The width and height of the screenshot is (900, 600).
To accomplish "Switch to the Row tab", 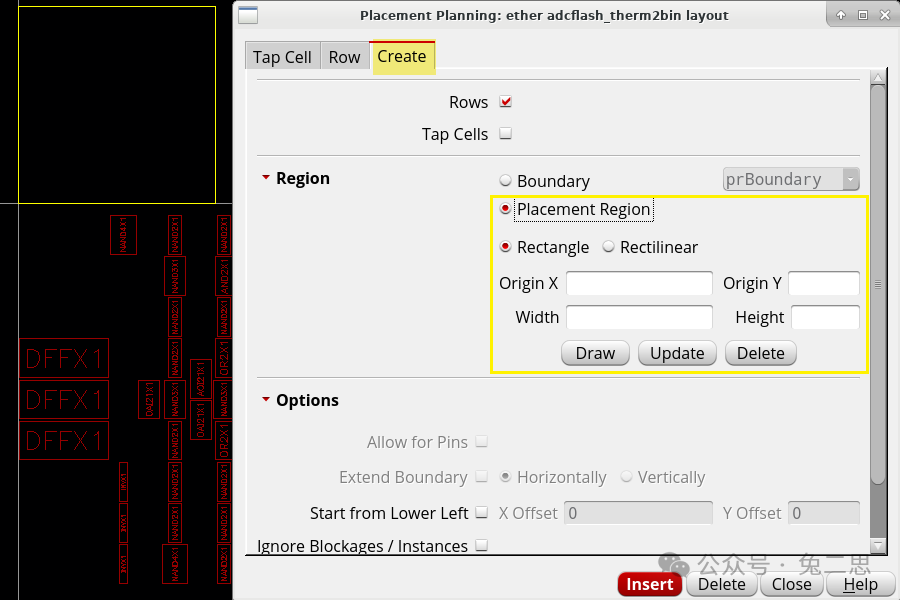I will 344,57.
